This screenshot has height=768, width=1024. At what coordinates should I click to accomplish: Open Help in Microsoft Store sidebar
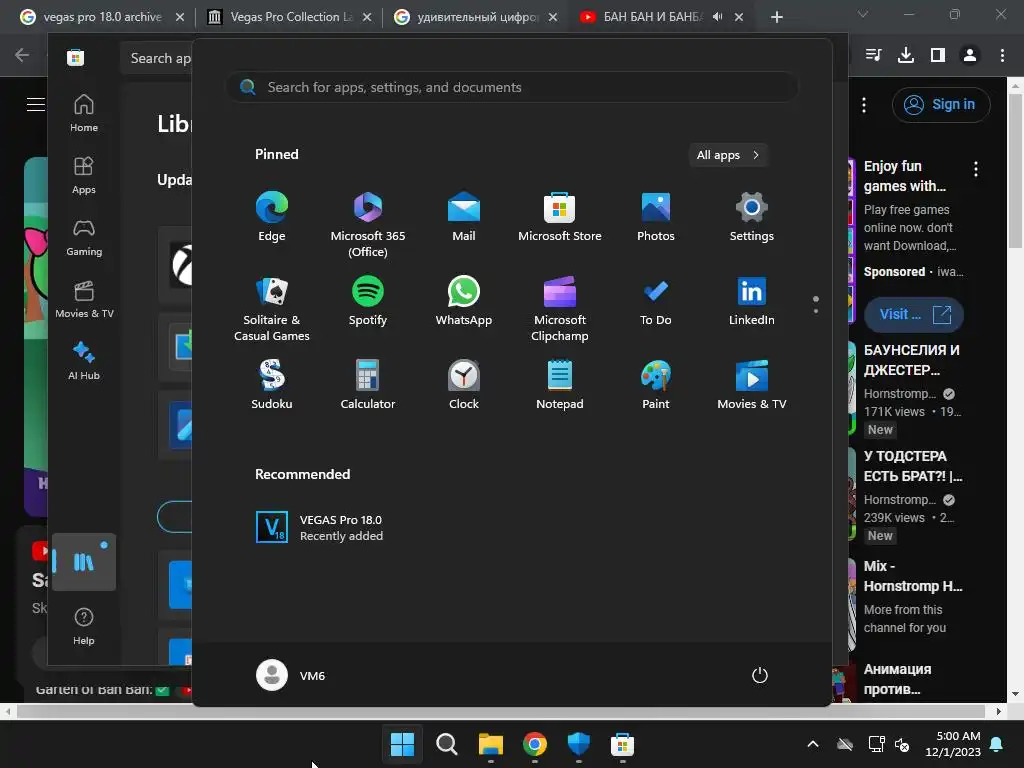(84, 626)
